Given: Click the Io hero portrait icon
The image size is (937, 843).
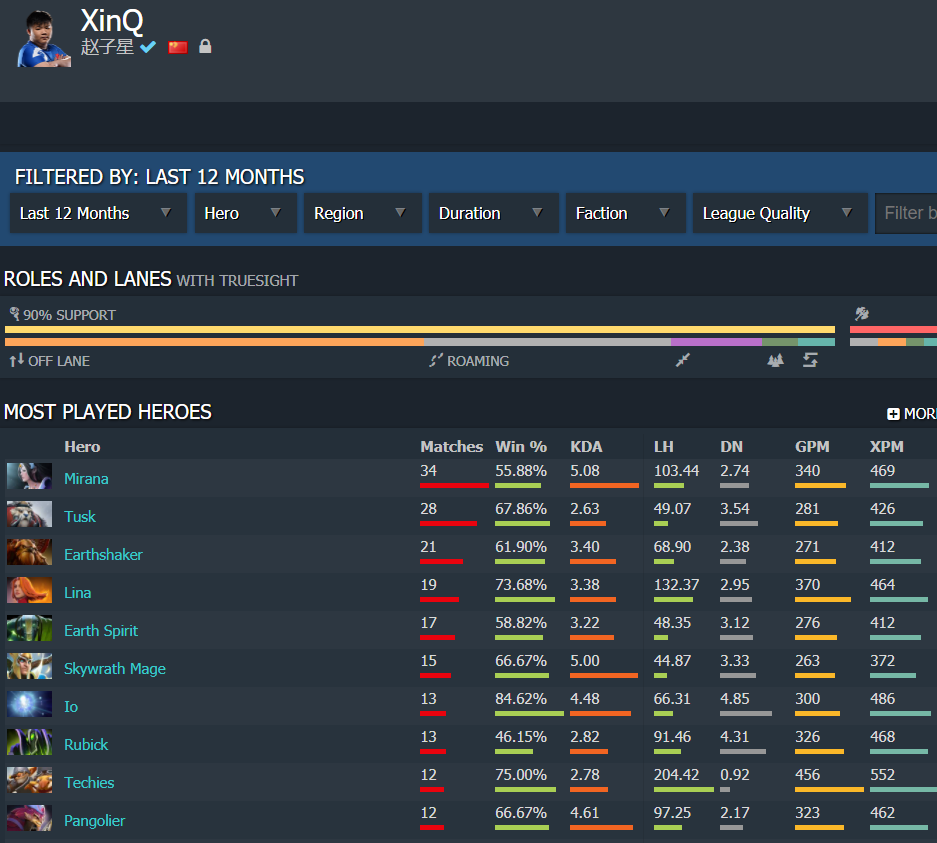Looking at the screenshot, I should point(29,705).
